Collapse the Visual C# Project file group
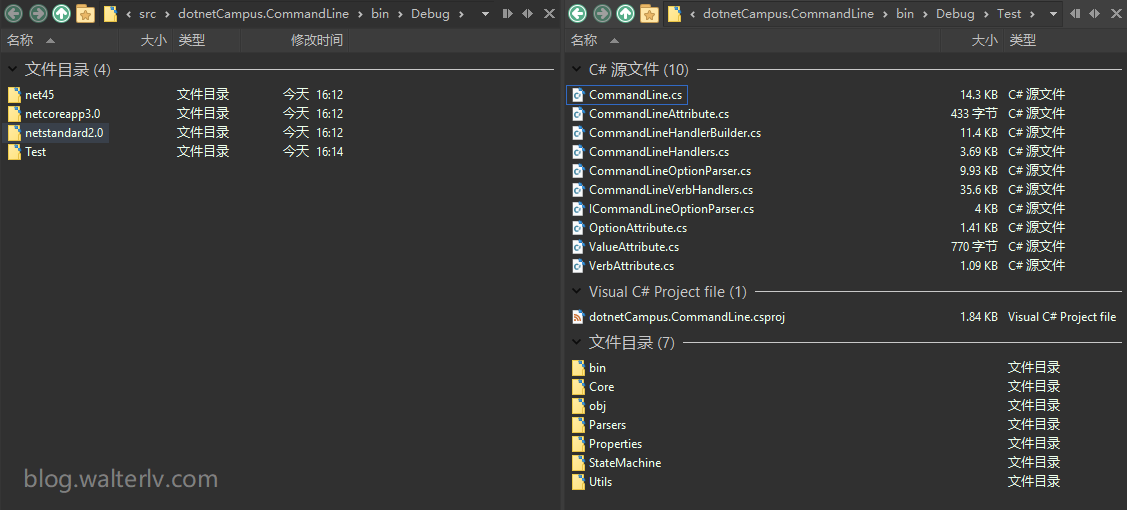The height and width of the screenshot is (510, 1127). tap(577, 292)
